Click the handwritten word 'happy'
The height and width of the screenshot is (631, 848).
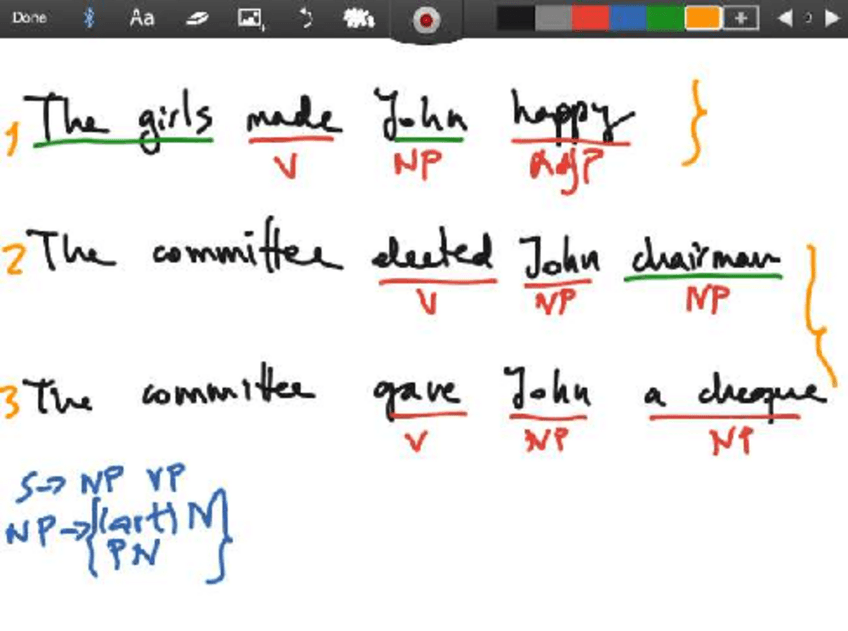tap(572, 115)
